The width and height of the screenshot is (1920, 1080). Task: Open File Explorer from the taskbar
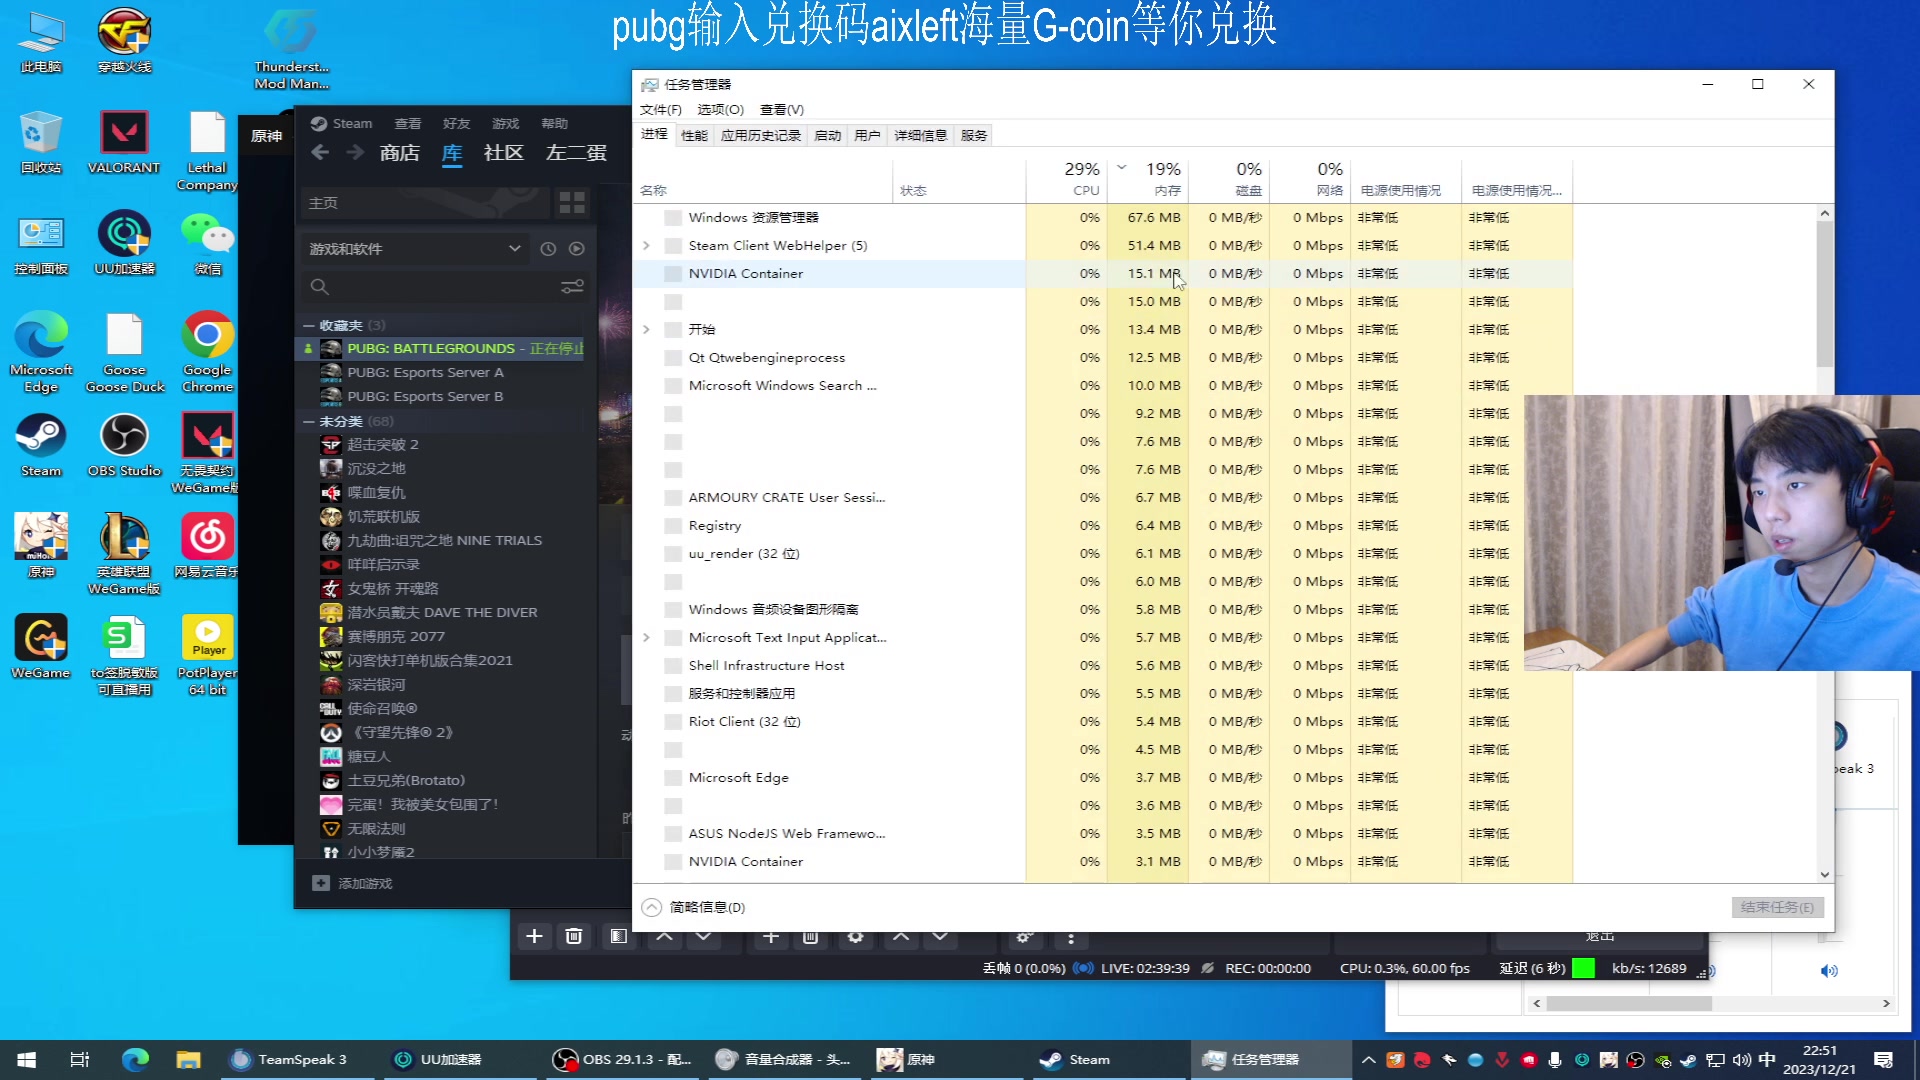click(189, 1060)
